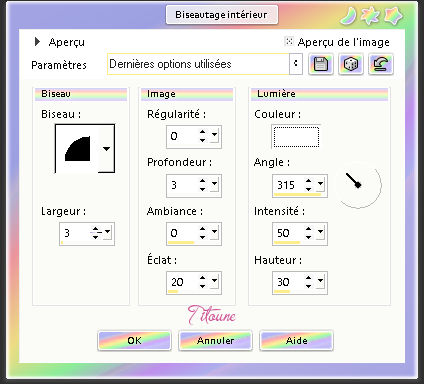This screenshot has width=424, height=384.
Task: Decrease the Intensité value
Action: coord(309,237)
